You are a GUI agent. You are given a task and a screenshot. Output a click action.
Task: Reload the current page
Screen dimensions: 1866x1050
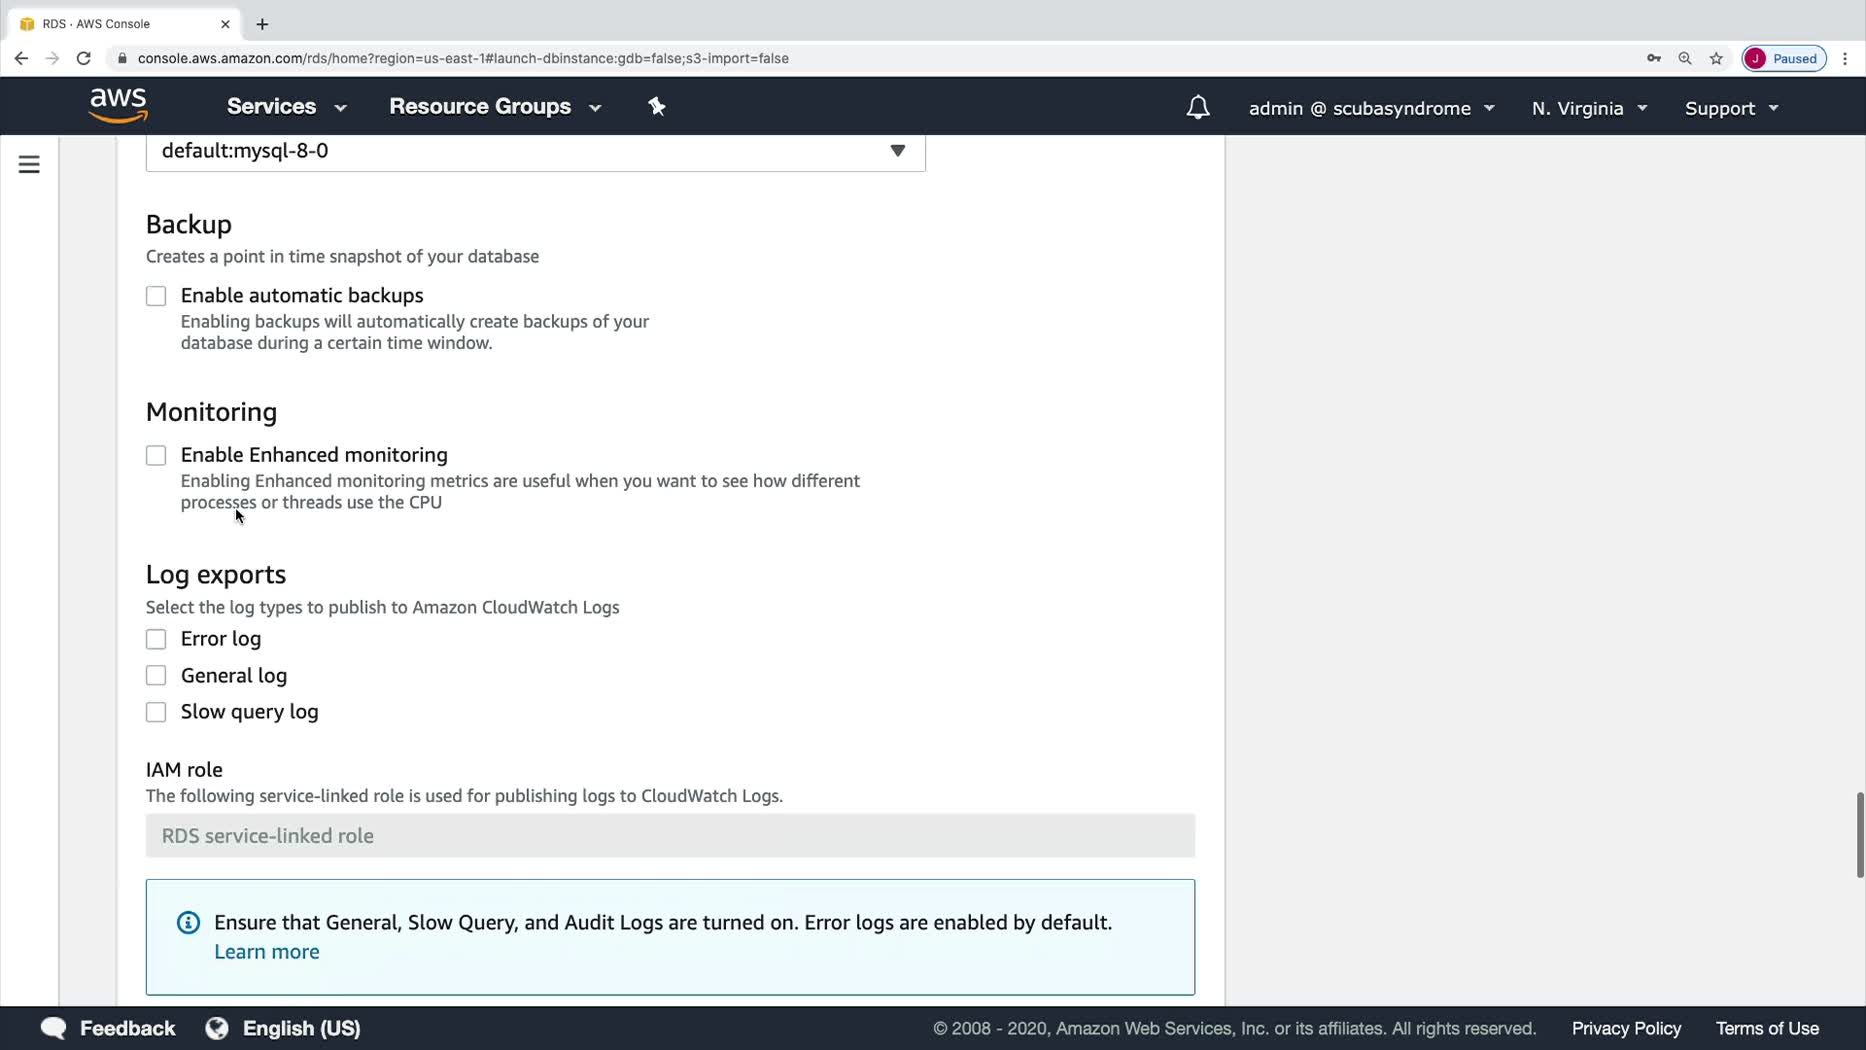coord(84,58)
